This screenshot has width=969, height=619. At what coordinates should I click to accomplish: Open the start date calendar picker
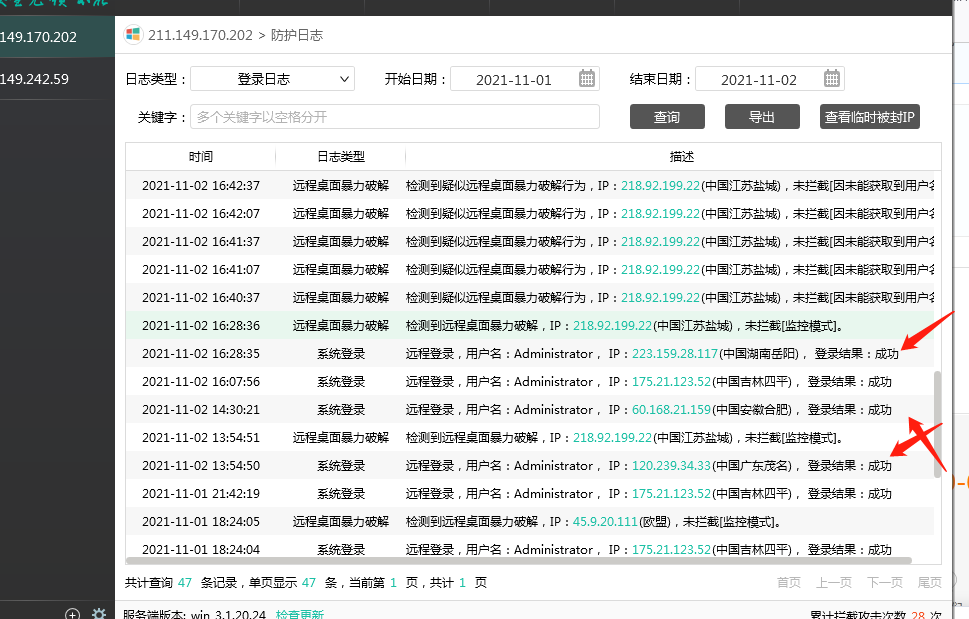(586, 78)
